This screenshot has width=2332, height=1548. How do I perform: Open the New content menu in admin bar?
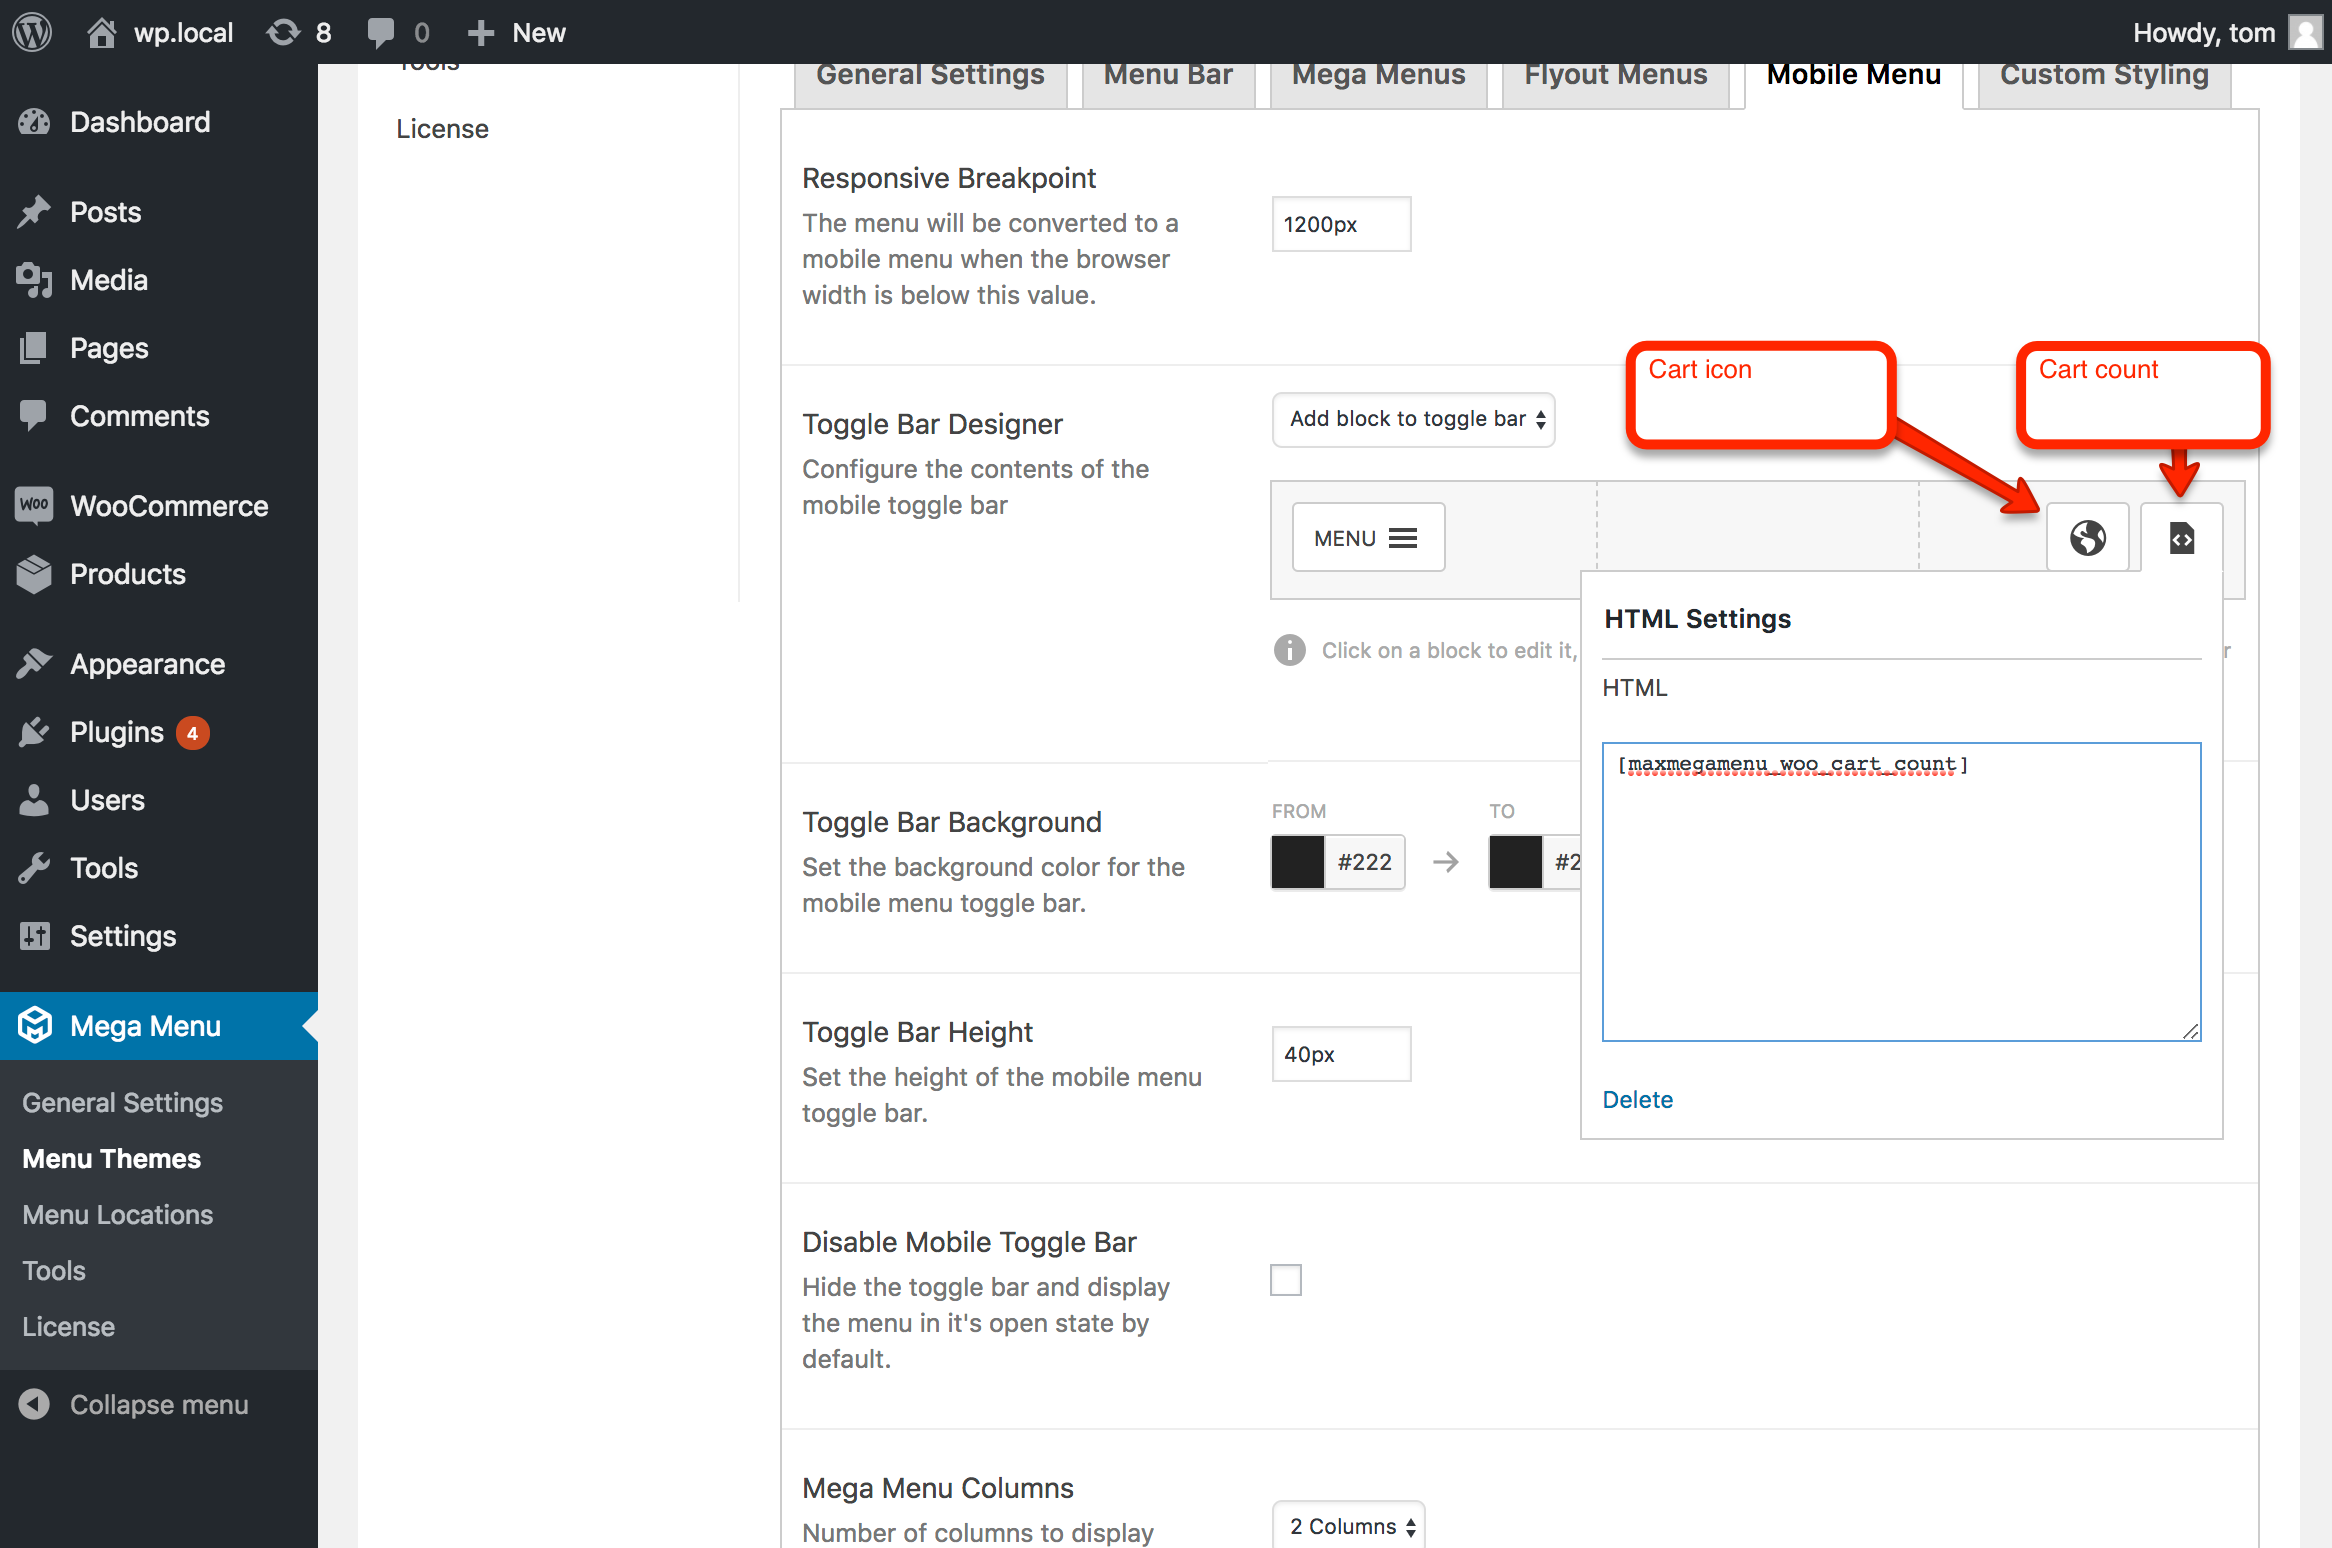(517, 32)
